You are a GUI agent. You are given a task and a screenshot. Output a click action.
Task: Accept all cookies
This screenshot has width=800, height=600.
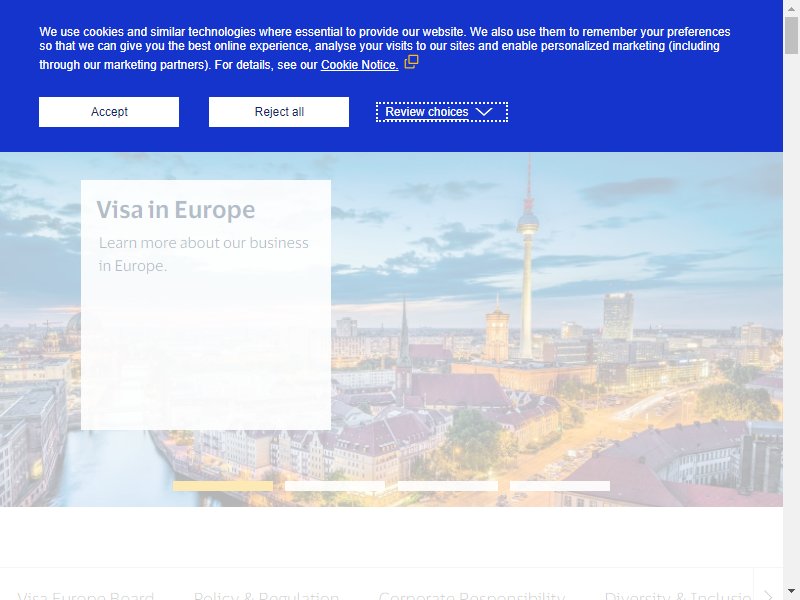(x=109, y=112)
